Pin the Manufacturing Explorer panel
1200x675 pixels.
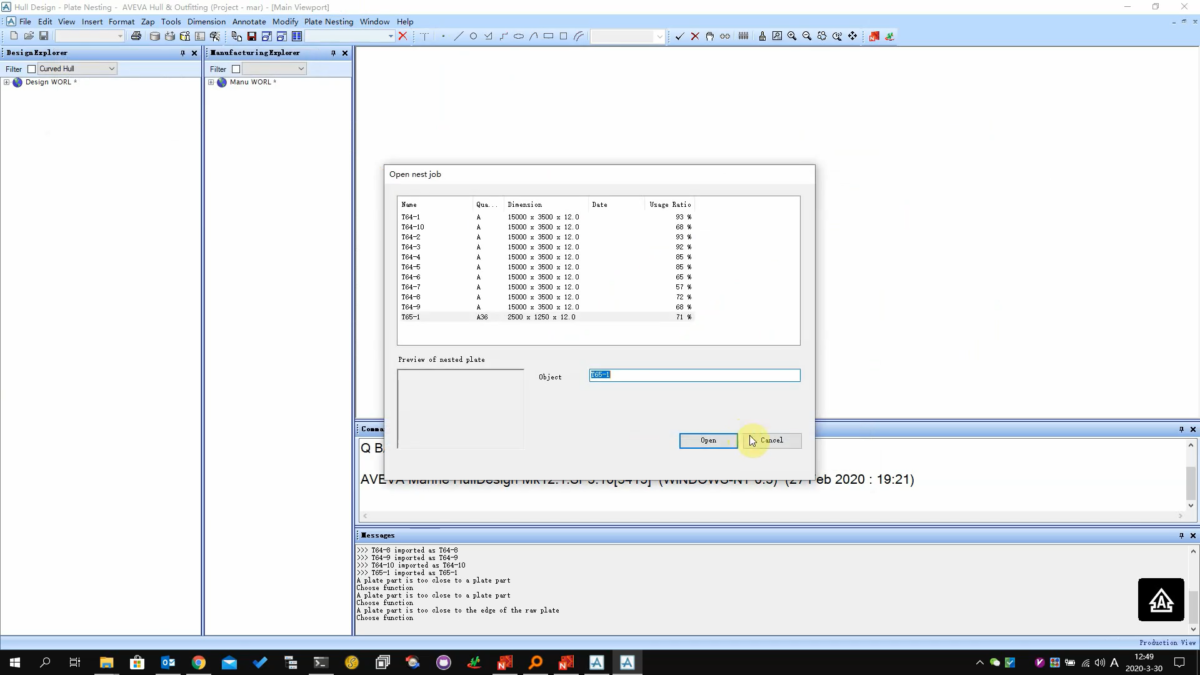pos(332,53)
